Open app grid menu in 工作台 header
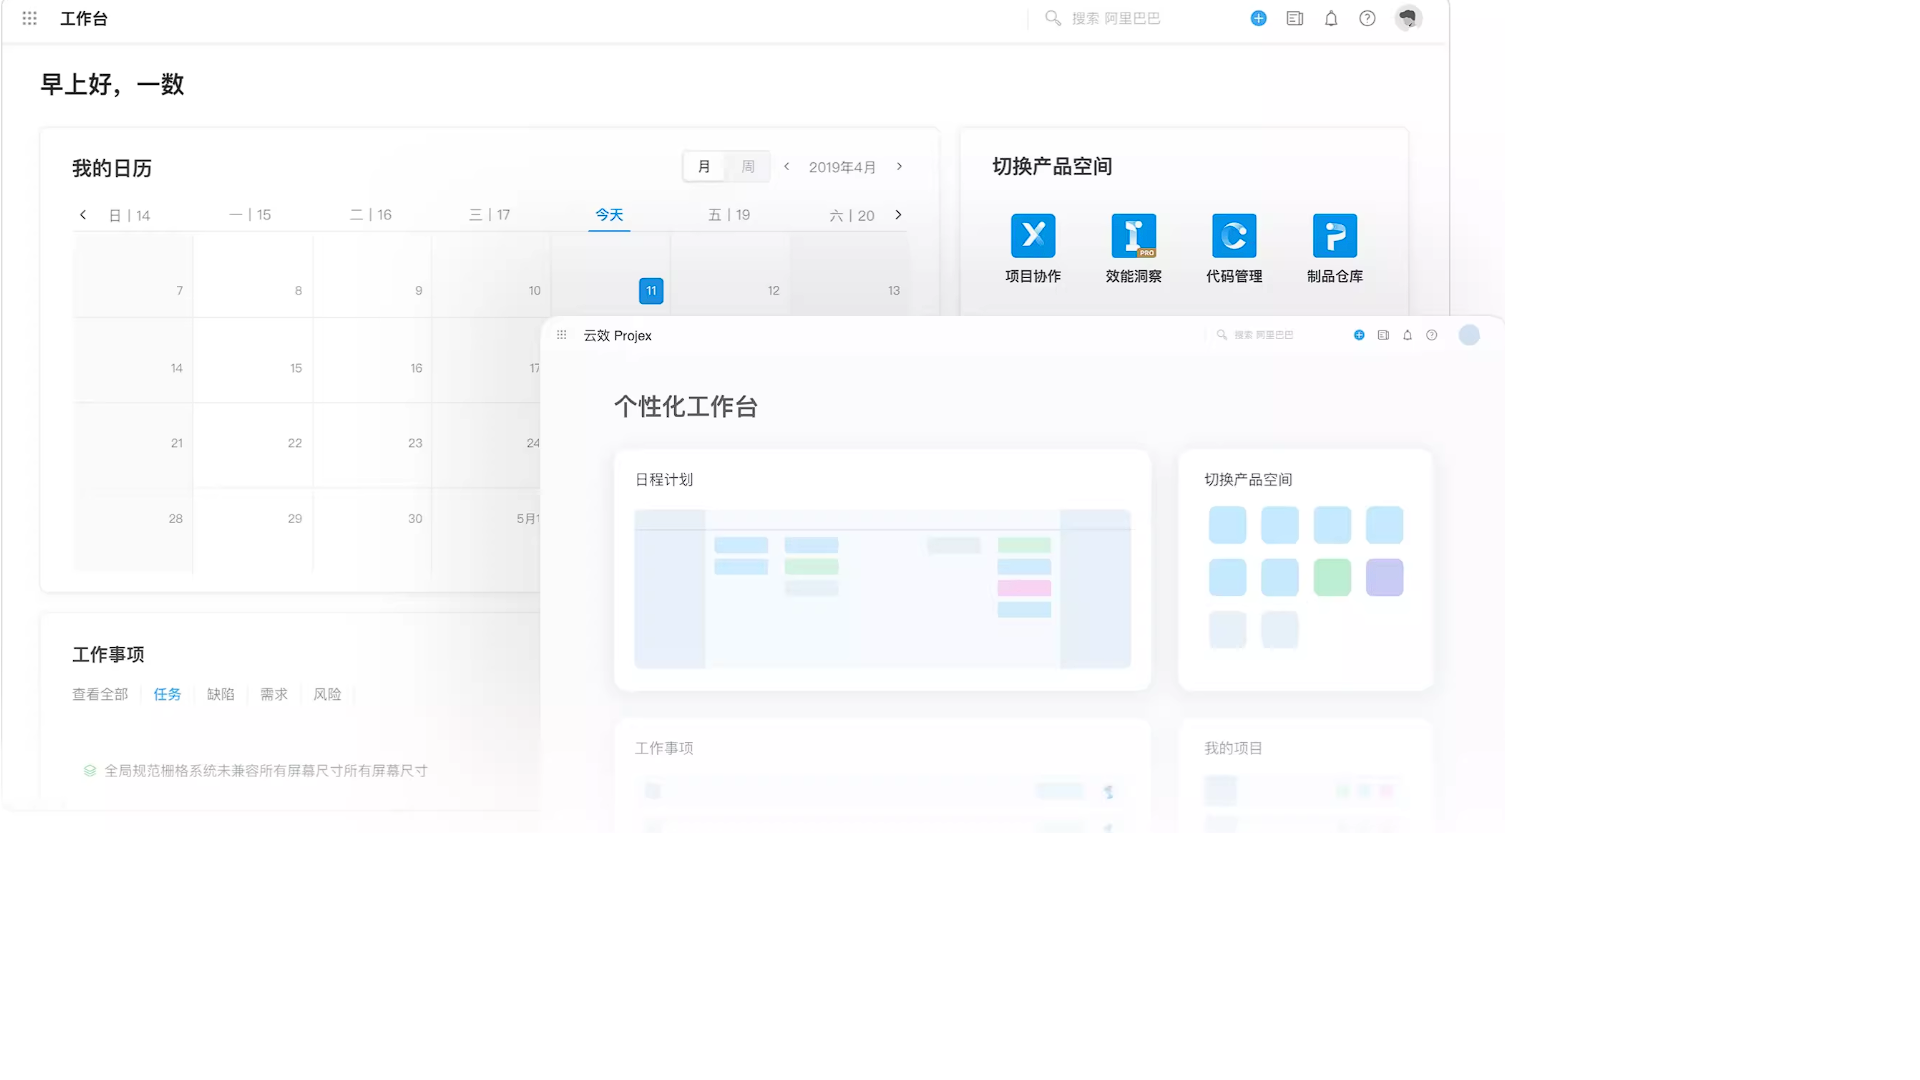 (x=30, y=18)
